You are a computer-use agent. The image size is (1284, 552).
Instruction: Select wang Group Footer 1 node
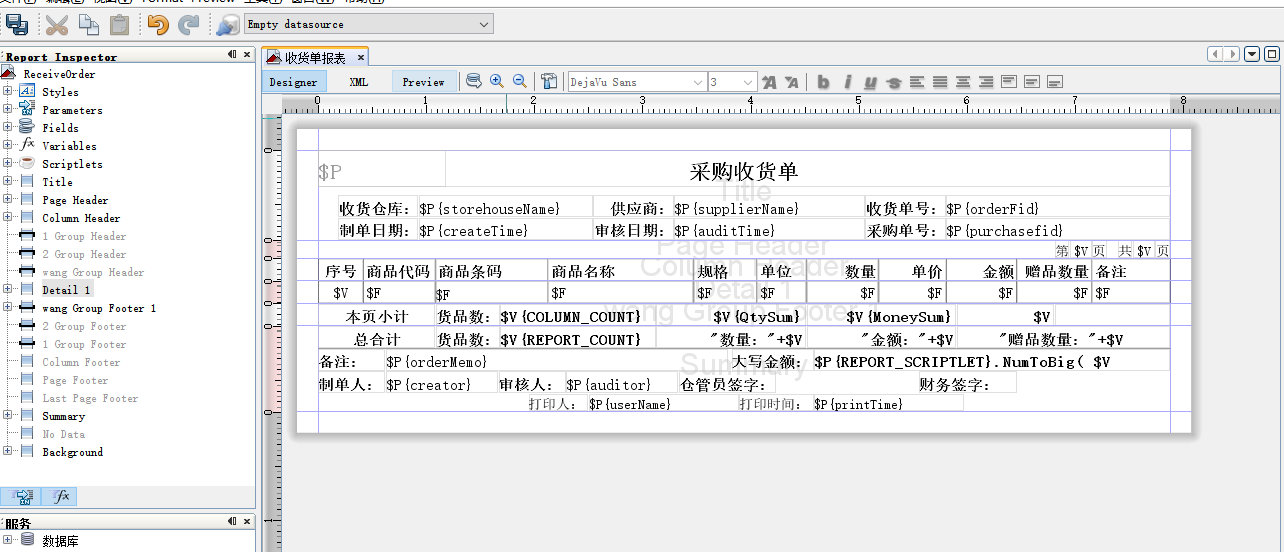[99, 308]
